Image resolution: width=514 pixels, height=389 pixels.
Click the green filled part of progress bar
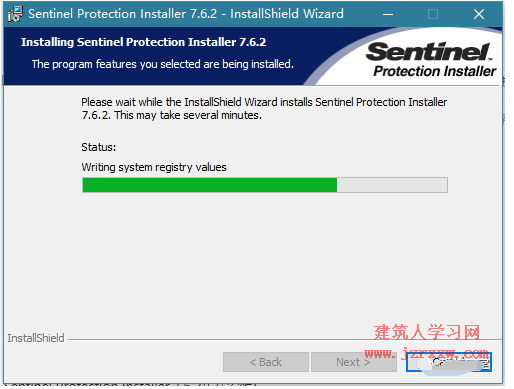[x=210, y=185]
